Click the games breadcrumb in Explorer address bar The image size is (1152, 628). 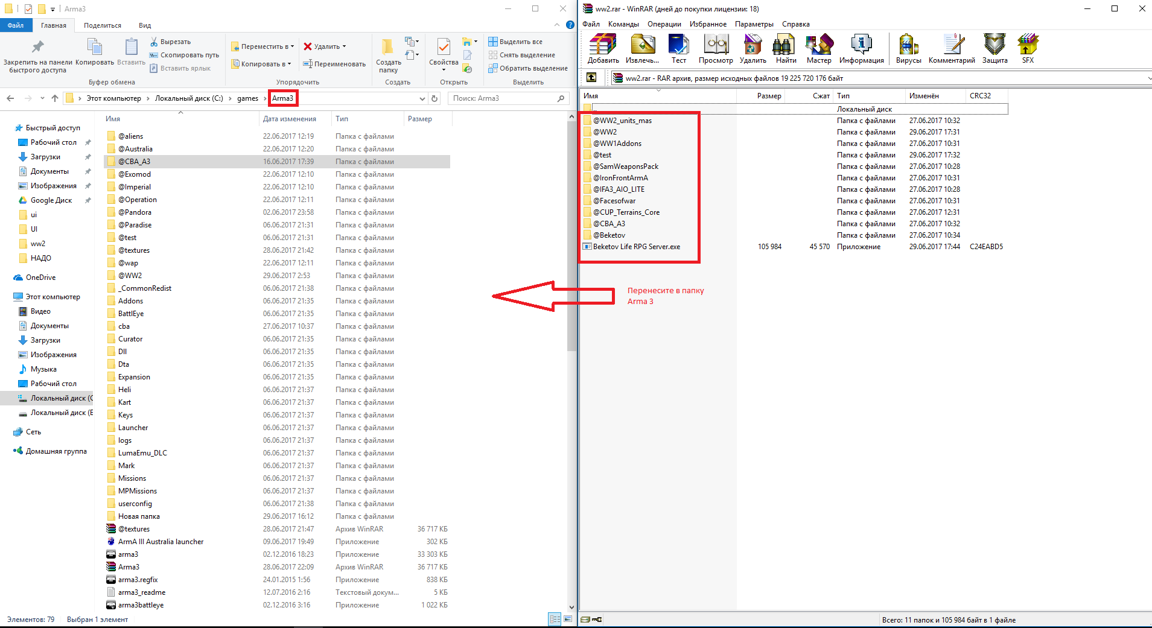(248, 98)
